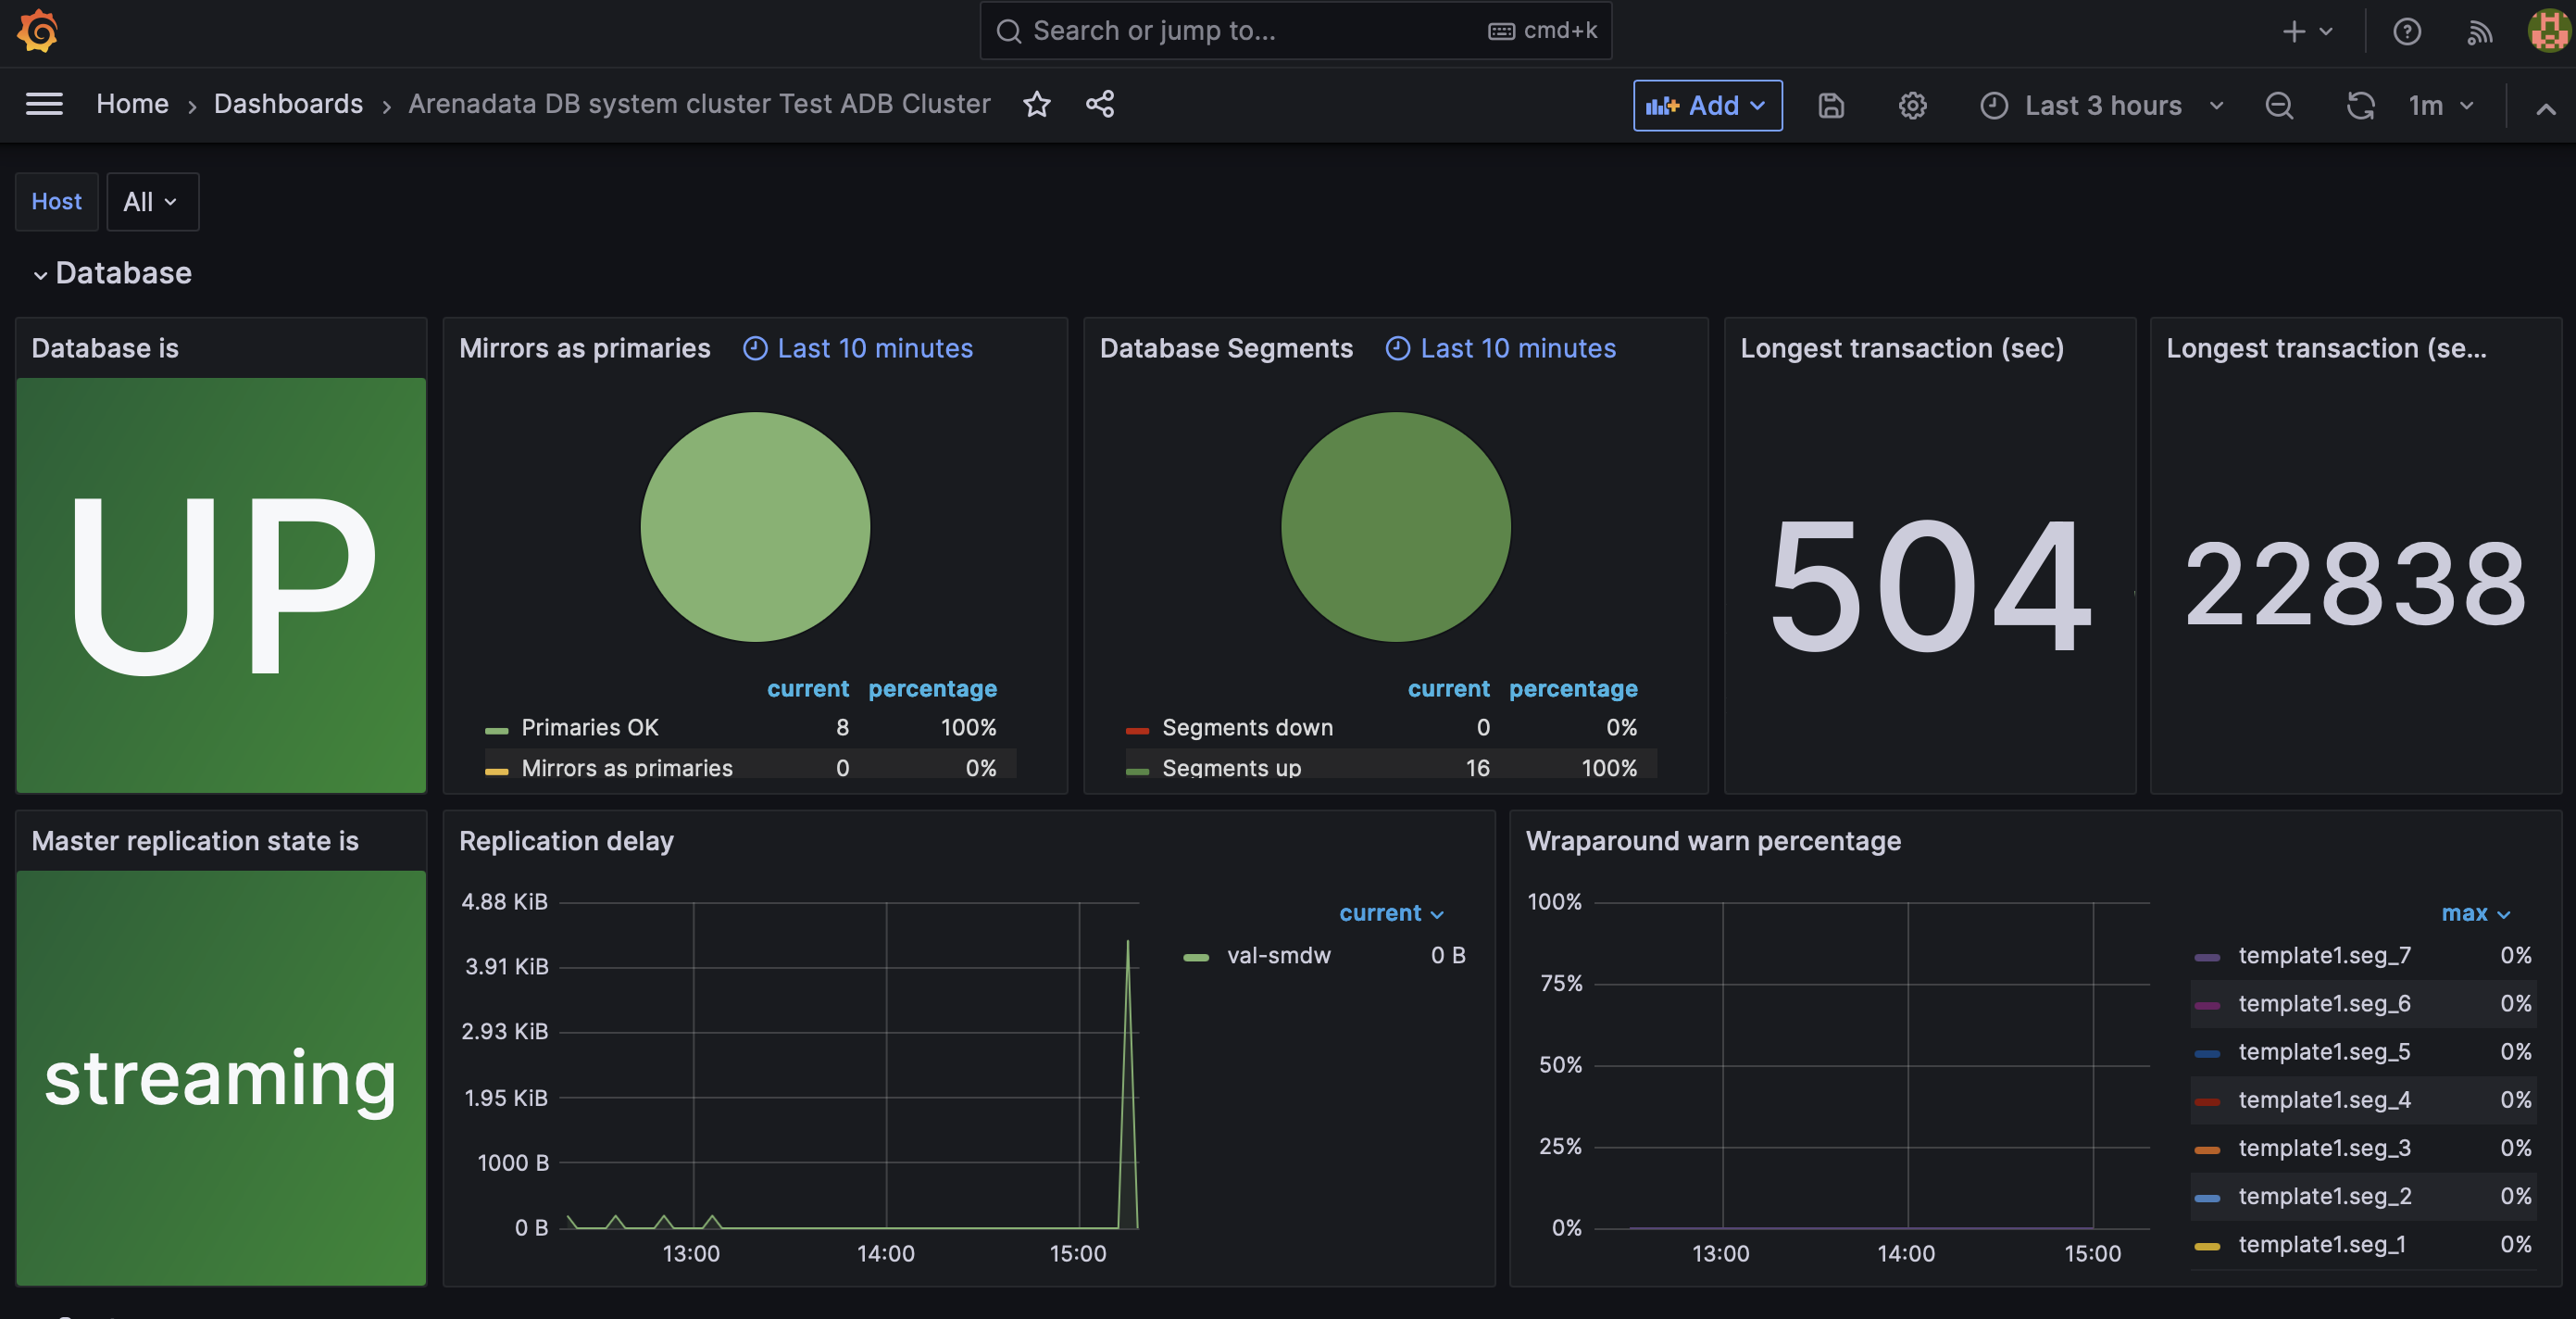The height and width of the screenshot is (1319, 2576).
Task: Open the news feed RSS icon
Action: pyautogui.click(x=2479, y=32)
